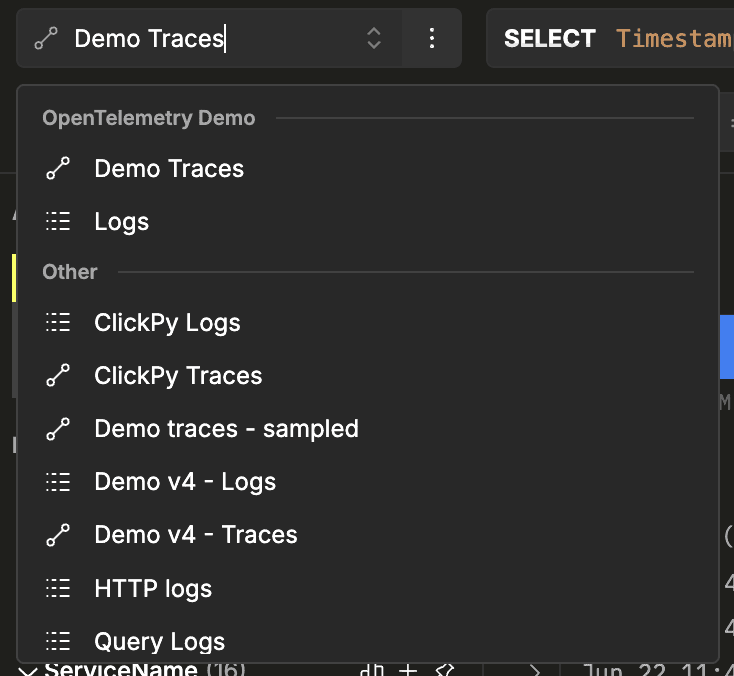Image resolution: width=734 pixels, height=676 pixels.
Task: Open the three-dot source options menu
Action: pyautogui.click(x=432, y=38)
